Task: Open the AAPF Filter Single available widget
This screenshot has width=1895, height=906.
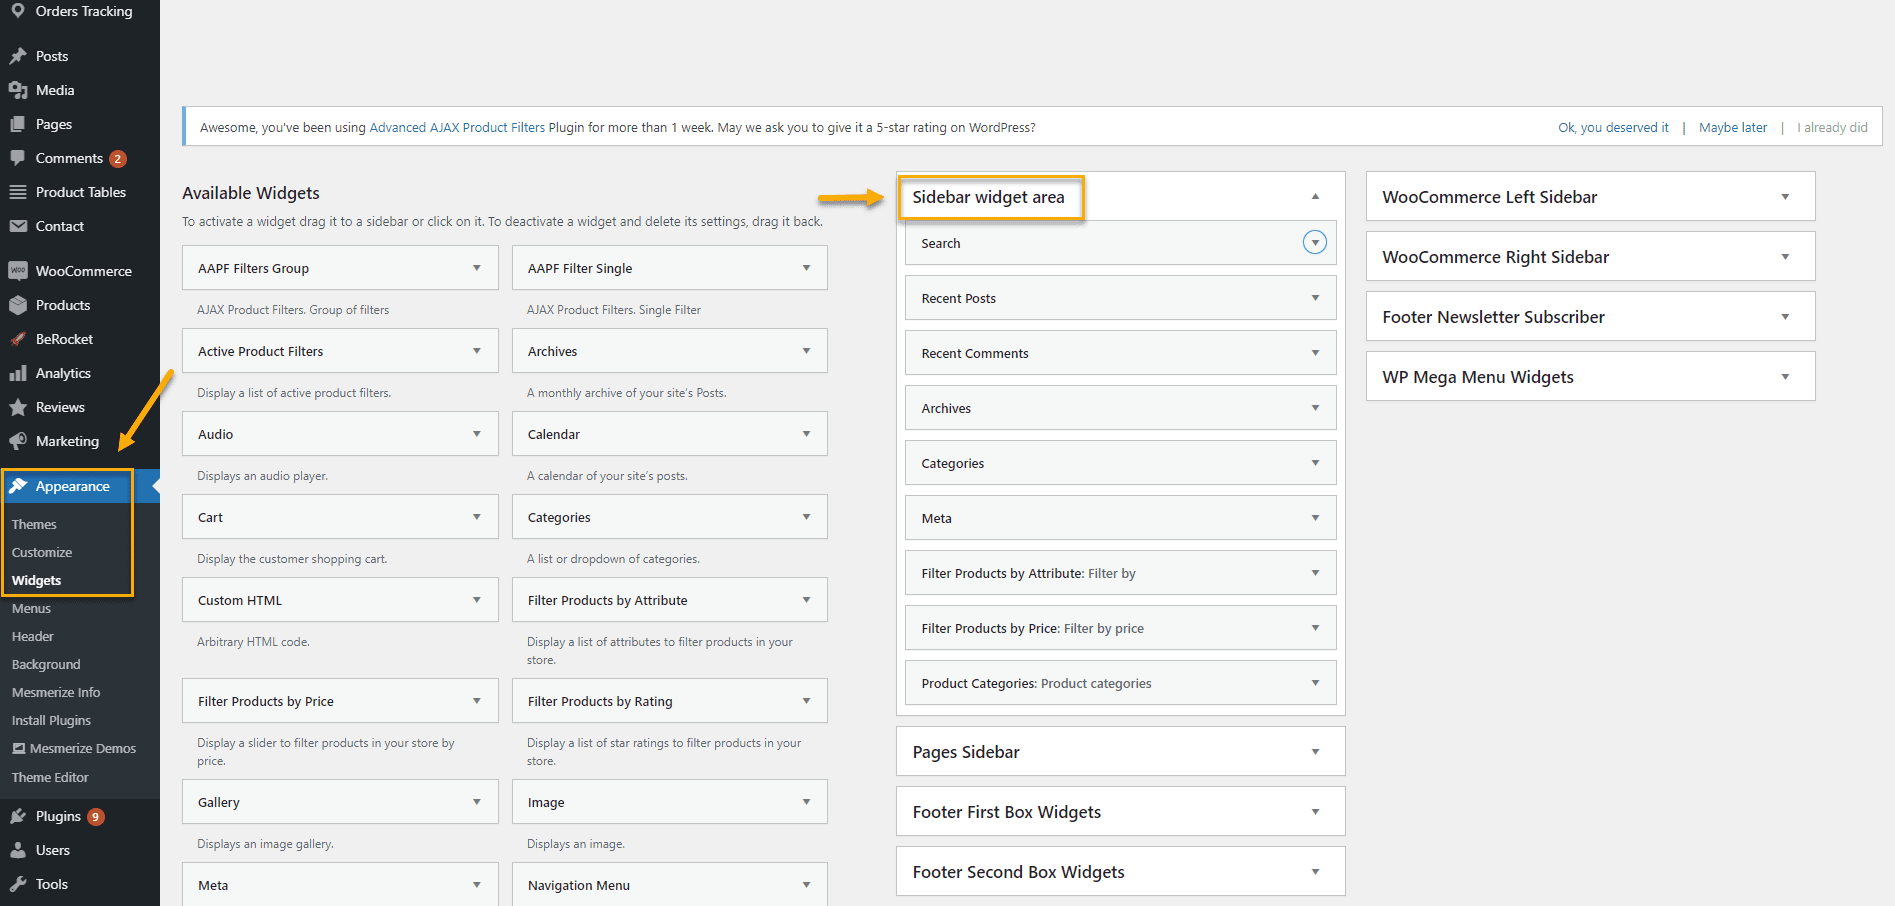Action: [x=670, y=268]
